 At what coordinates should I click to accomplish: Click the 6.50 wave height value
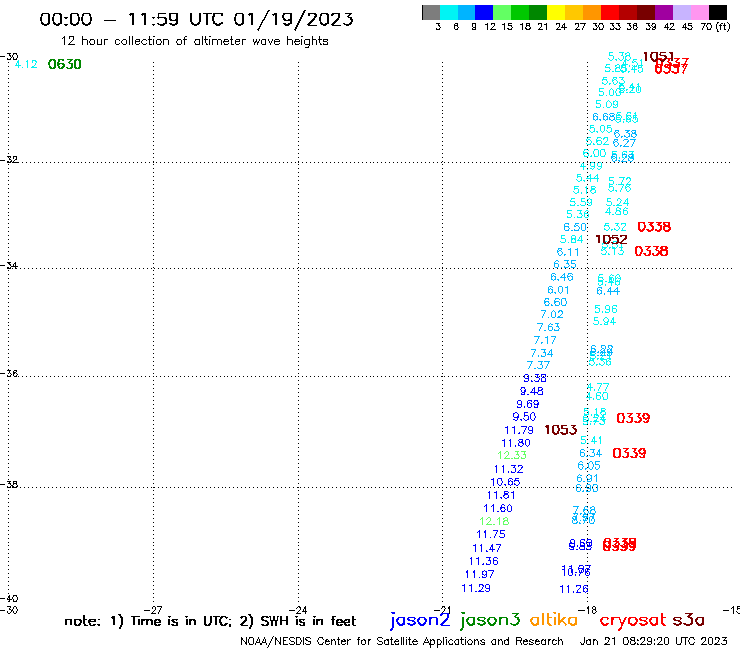[x=575, y=227]
